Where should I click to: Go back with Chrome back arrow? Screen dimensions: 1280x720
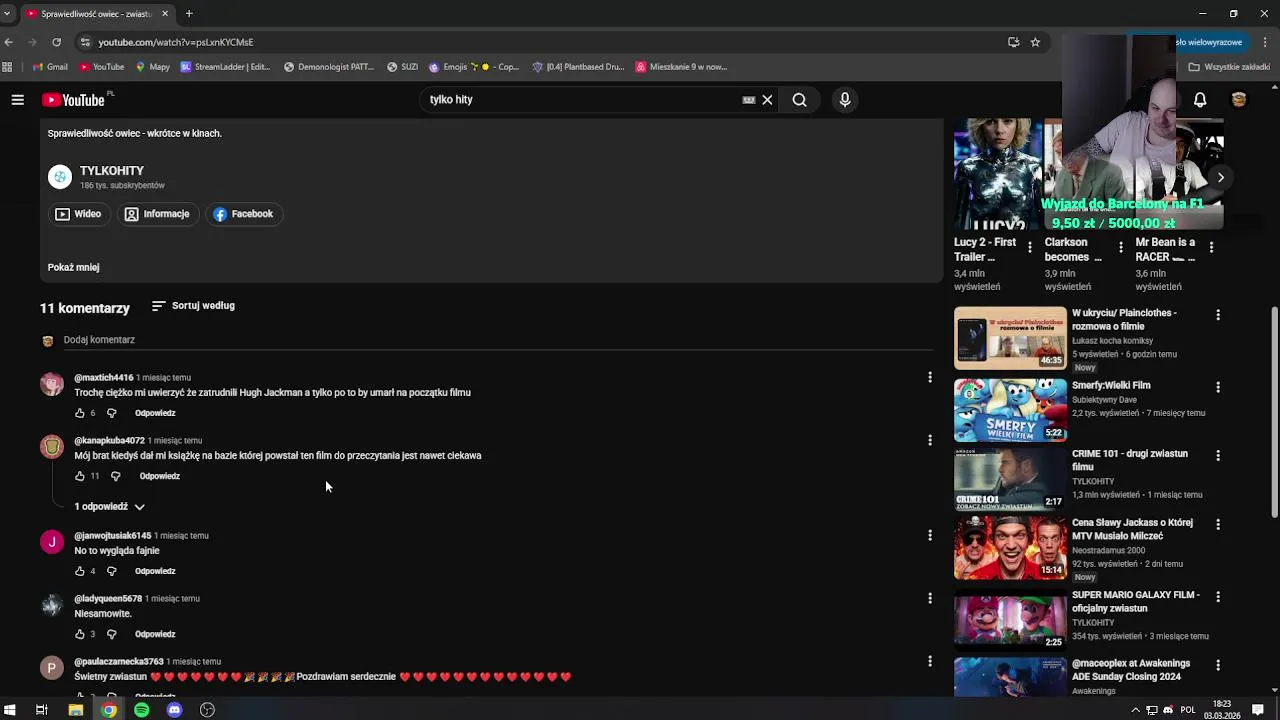[9, 42]
